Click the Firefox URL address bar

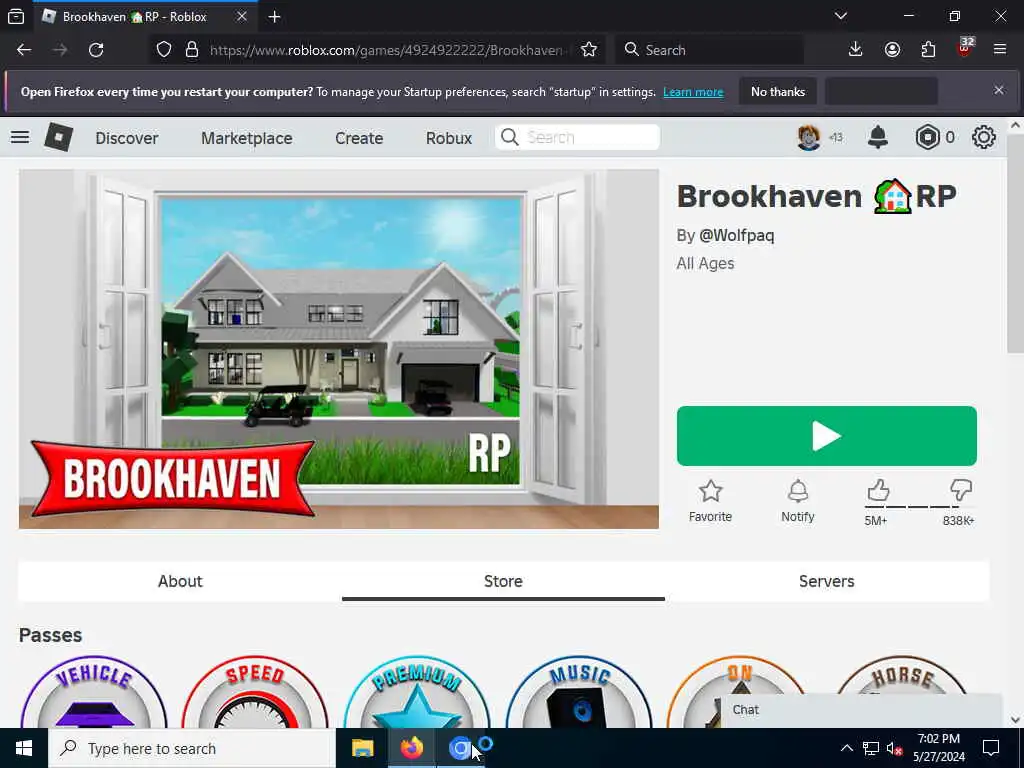391,50
